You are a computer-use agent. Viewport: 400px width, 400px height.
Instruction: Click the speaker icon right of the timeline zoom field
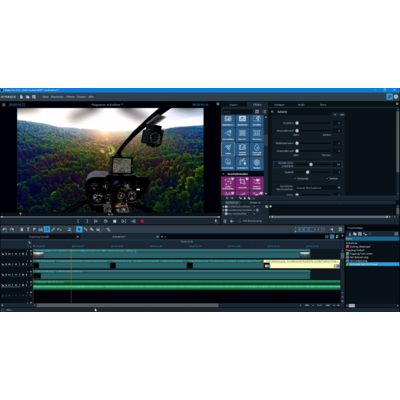point(332,229)
